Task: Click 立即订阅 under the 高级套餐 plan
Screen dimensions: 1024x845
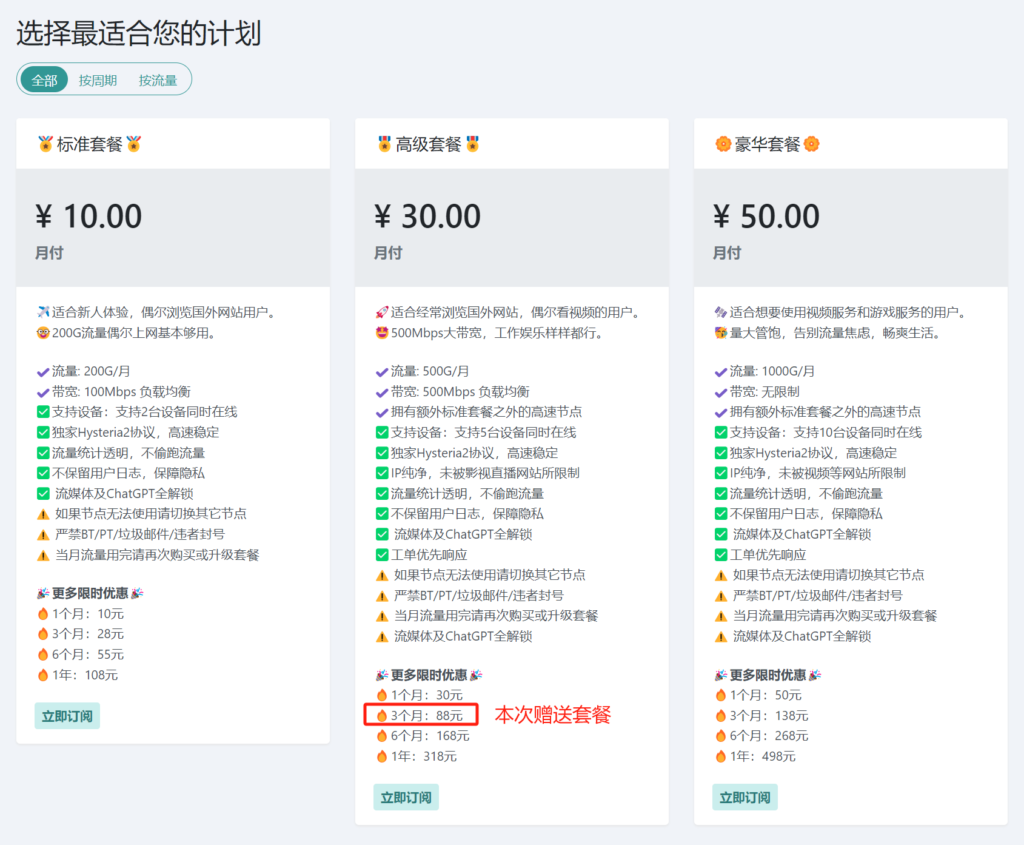Action: pyautogui.click(x=405, y=798)
